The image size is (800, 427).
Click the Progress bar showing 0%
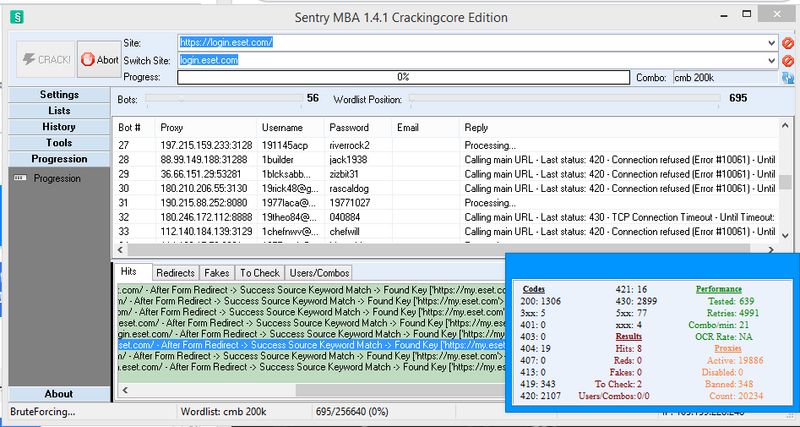pos(403,78)
